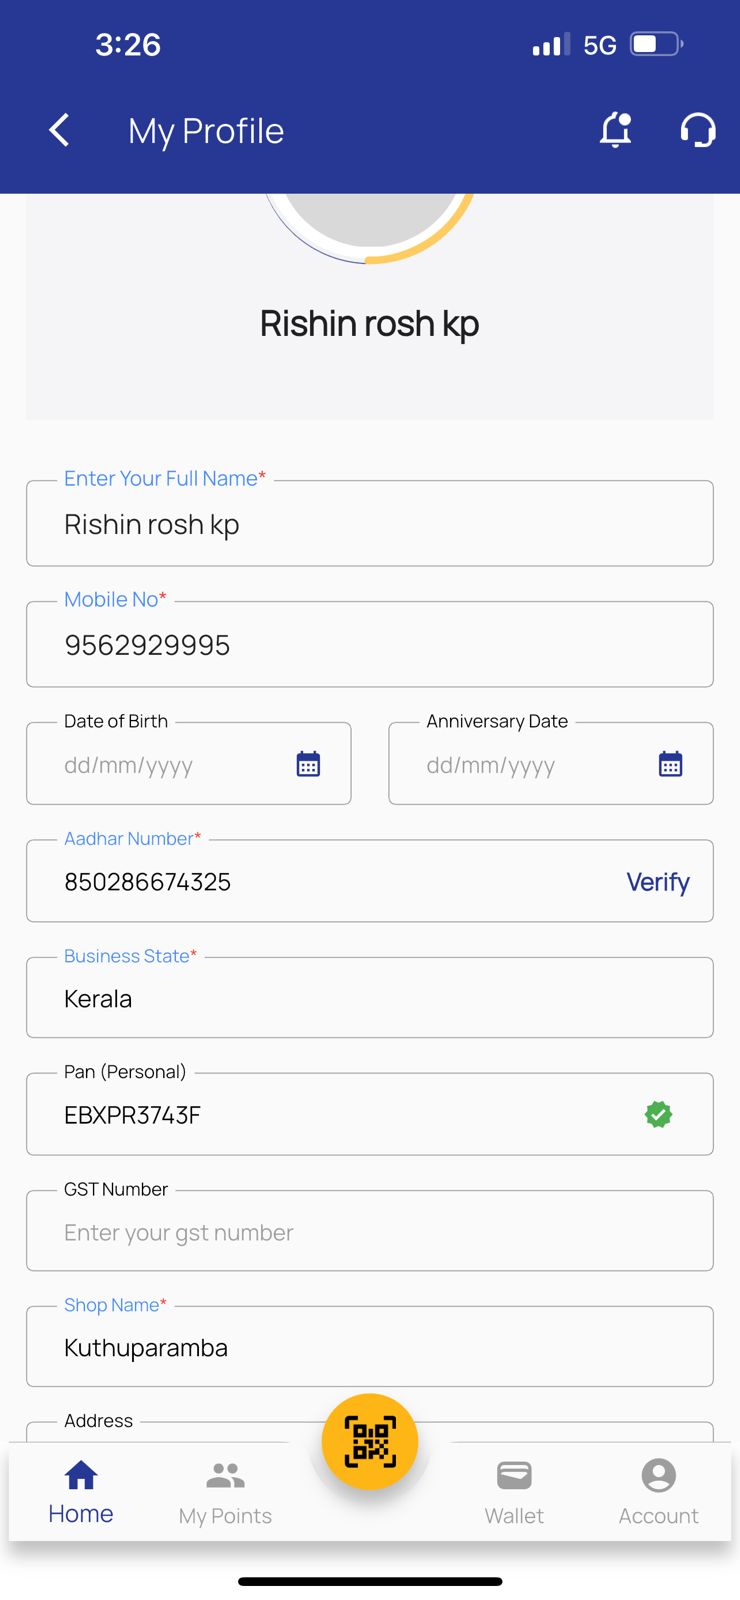This screenshot has width=740, height=1600.
Task: Edit the Full Name field
Action: pos(370,524)
